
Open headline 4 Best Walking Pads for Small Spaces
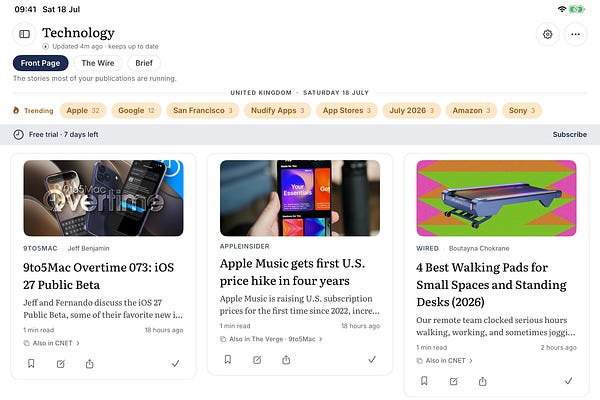(x=492, y=285)
